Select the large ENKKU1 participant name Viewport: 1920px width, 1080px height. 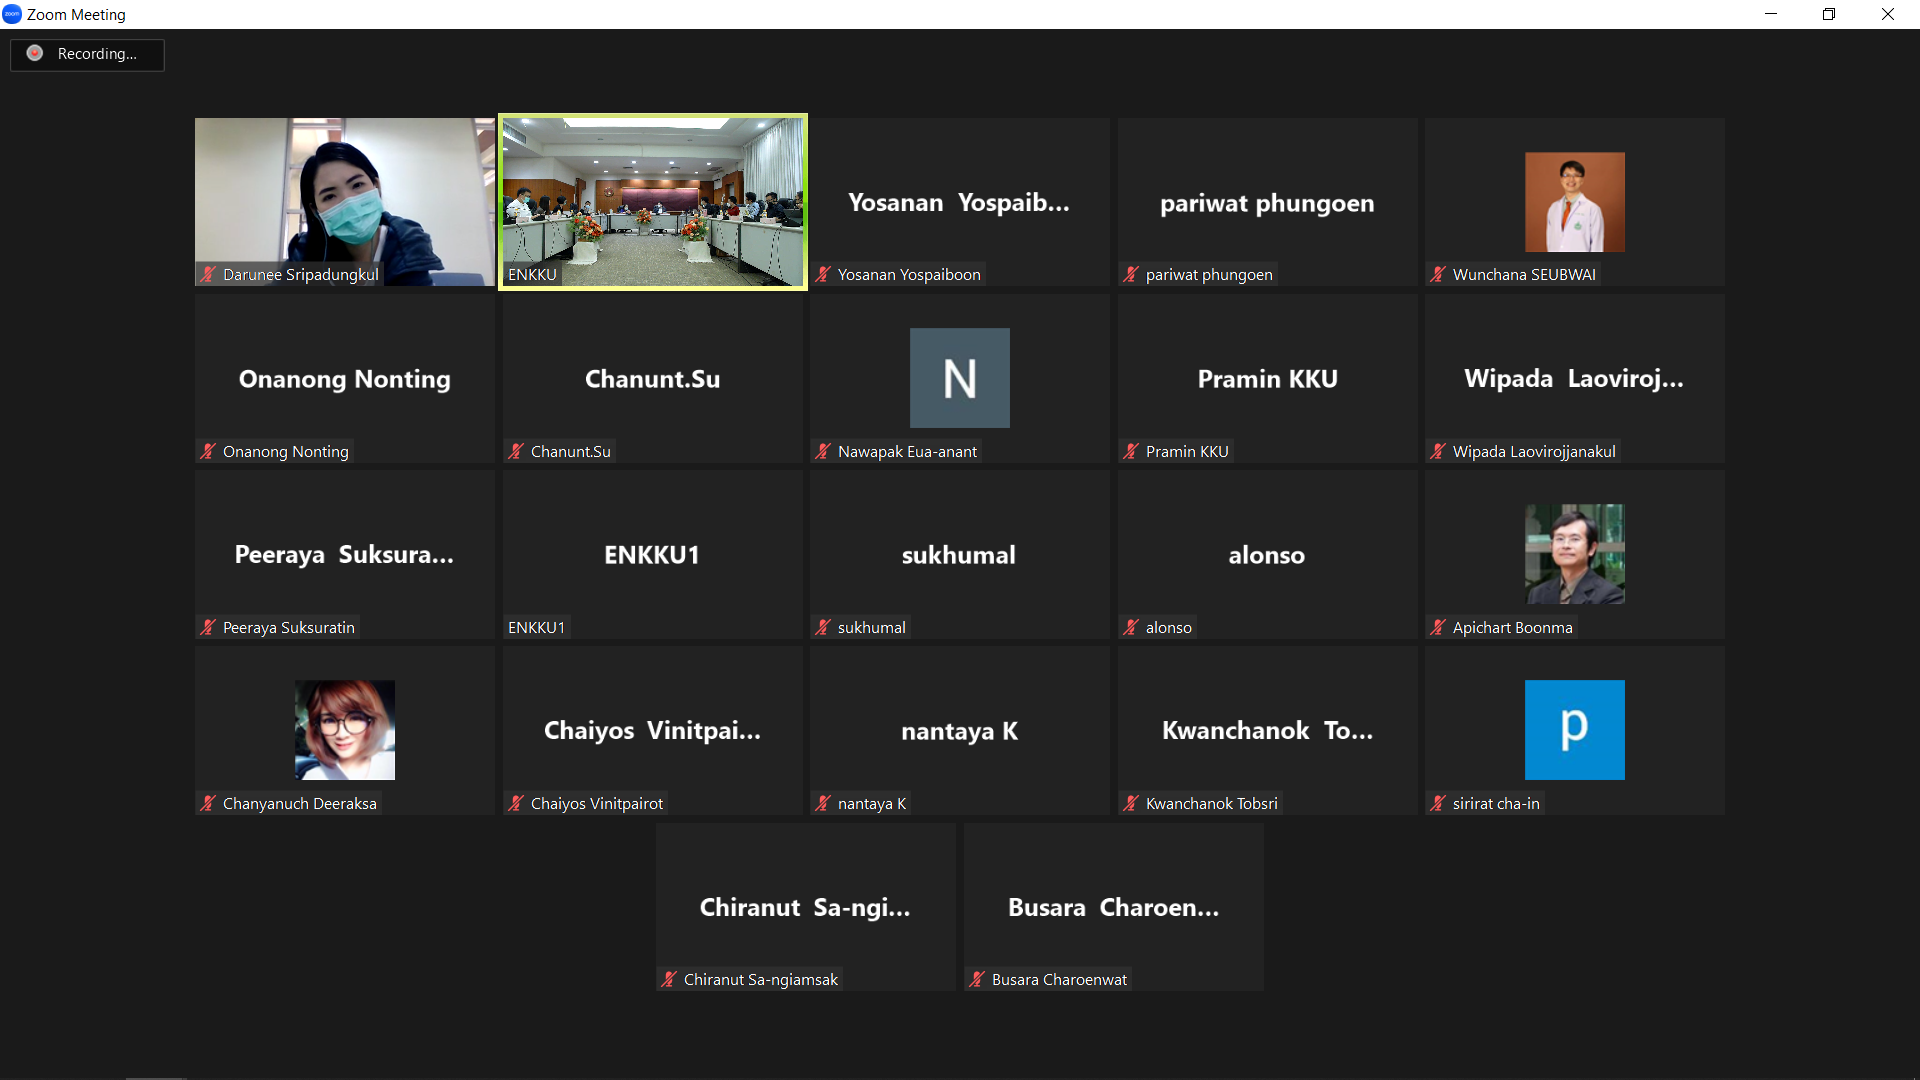tap(652, 555)
